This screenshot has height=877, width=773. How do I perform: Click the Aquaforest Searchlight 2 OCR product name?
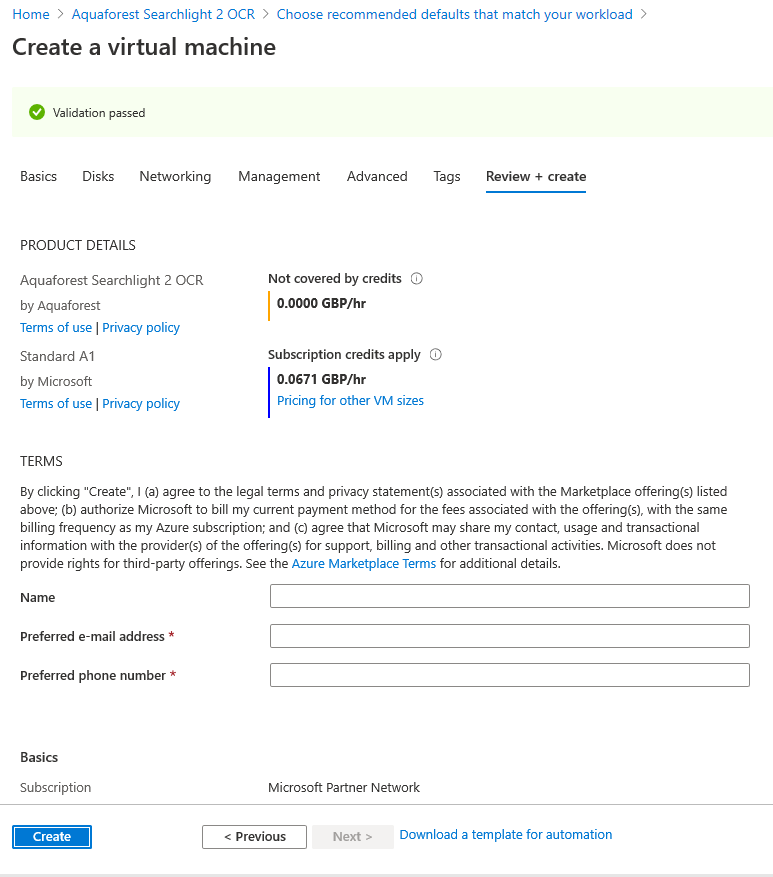point(112,280)
